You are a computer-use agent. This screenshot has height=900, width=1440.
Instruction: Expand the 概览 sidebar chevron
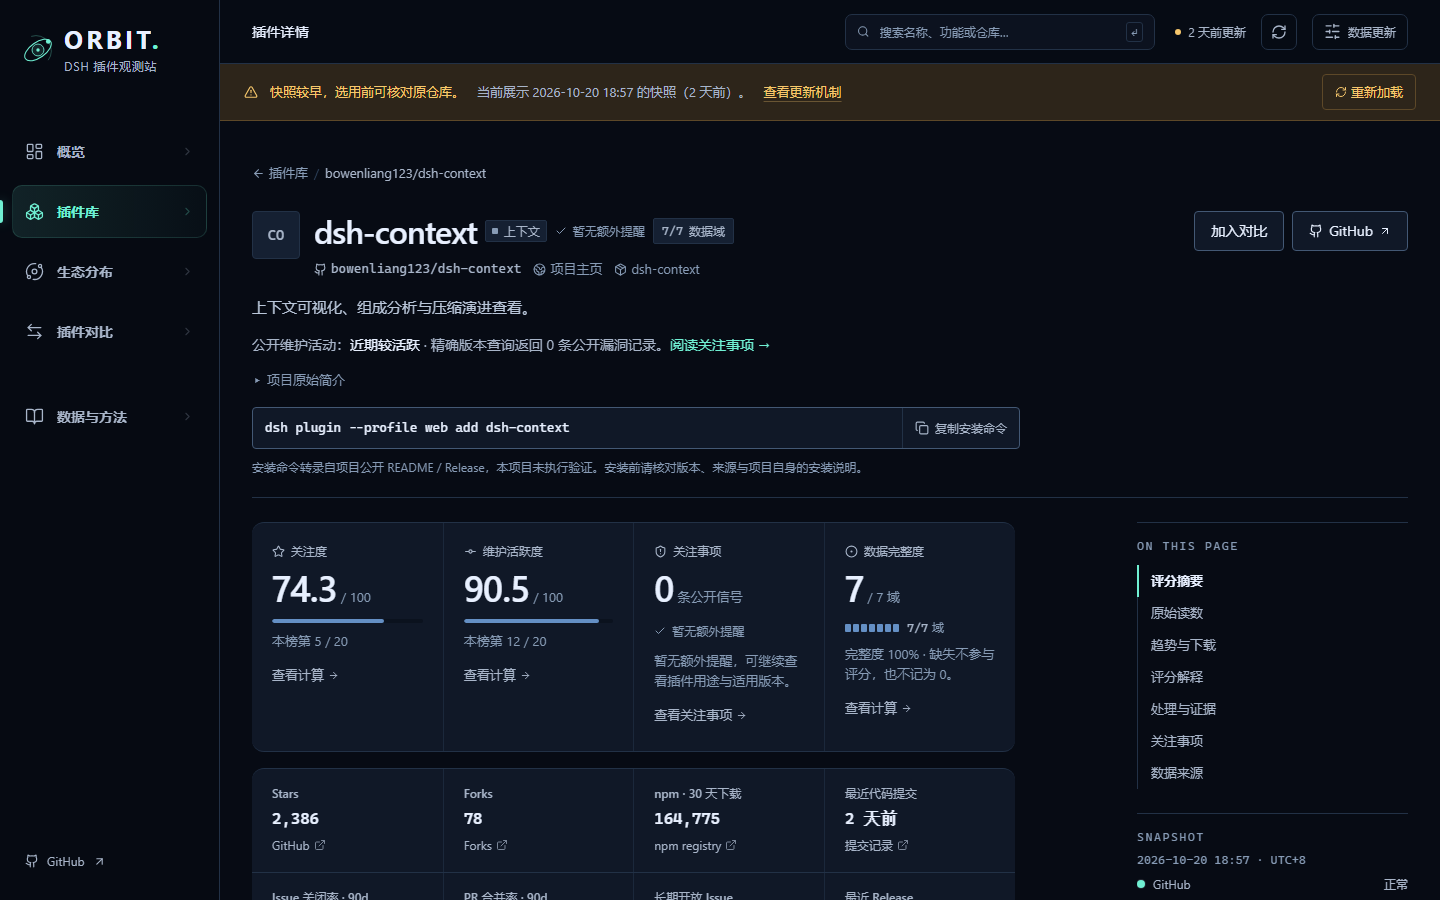(x=187, y=151)
